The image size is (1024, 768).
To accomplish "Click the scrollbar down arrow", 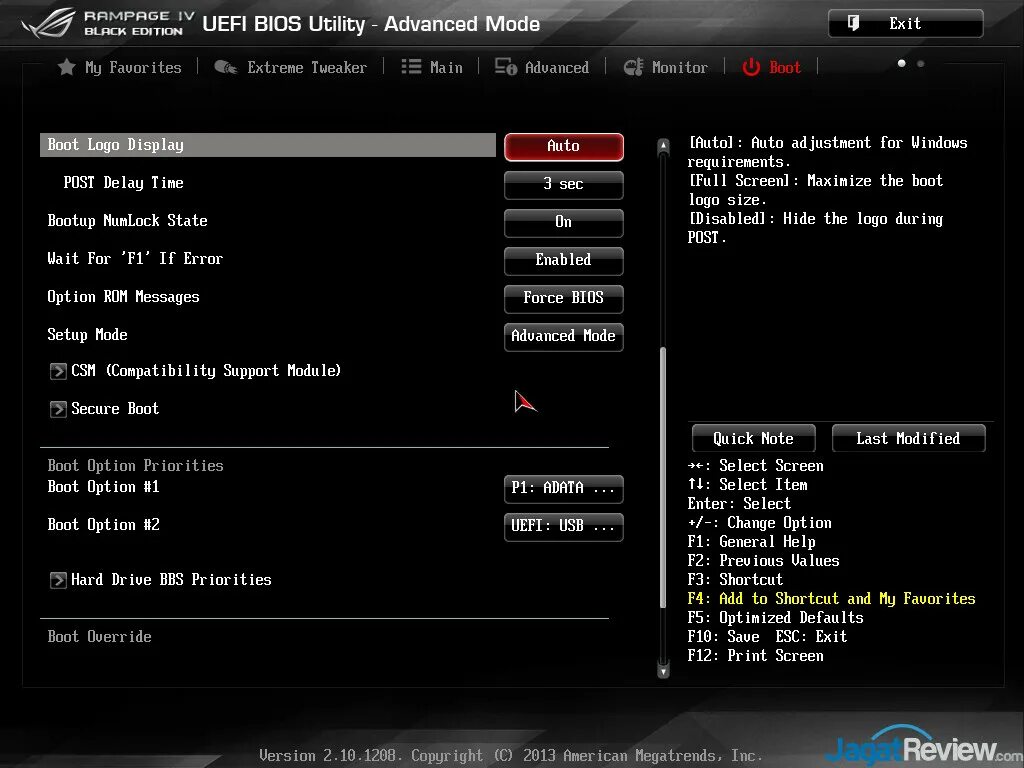I will coord(664,670).
